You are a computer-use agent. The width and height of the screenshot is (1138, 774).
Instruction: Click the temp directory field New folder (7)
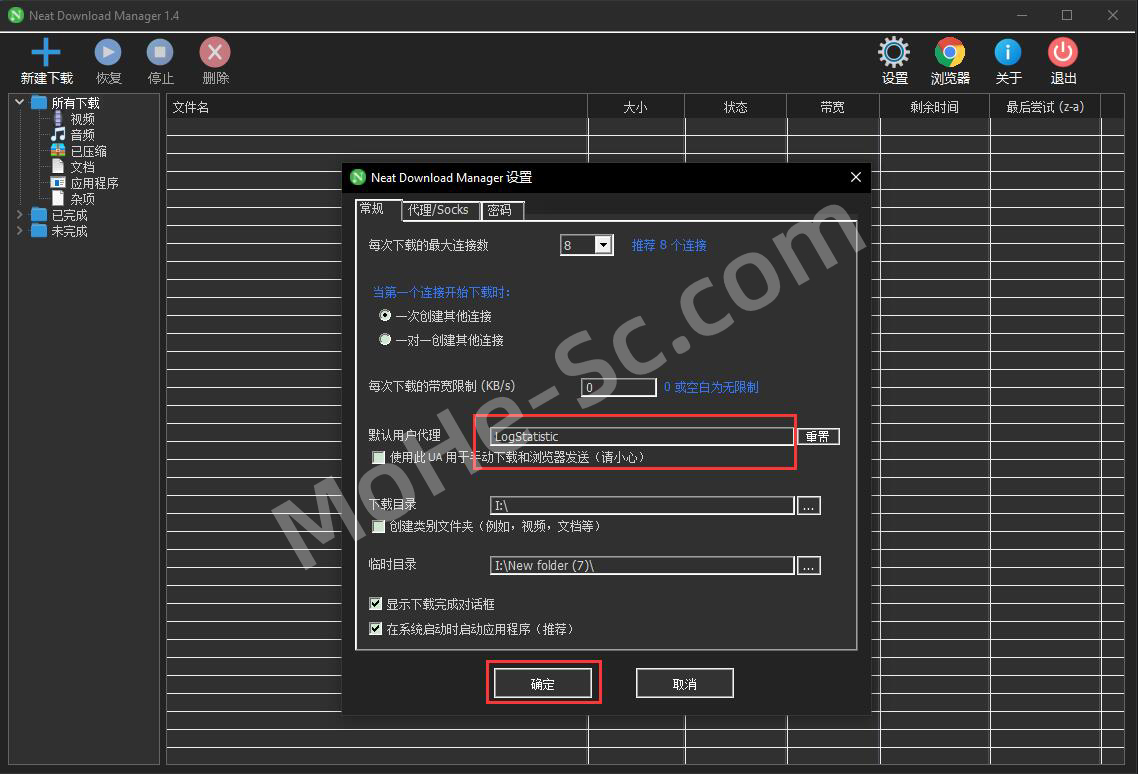tap(642, 565)
